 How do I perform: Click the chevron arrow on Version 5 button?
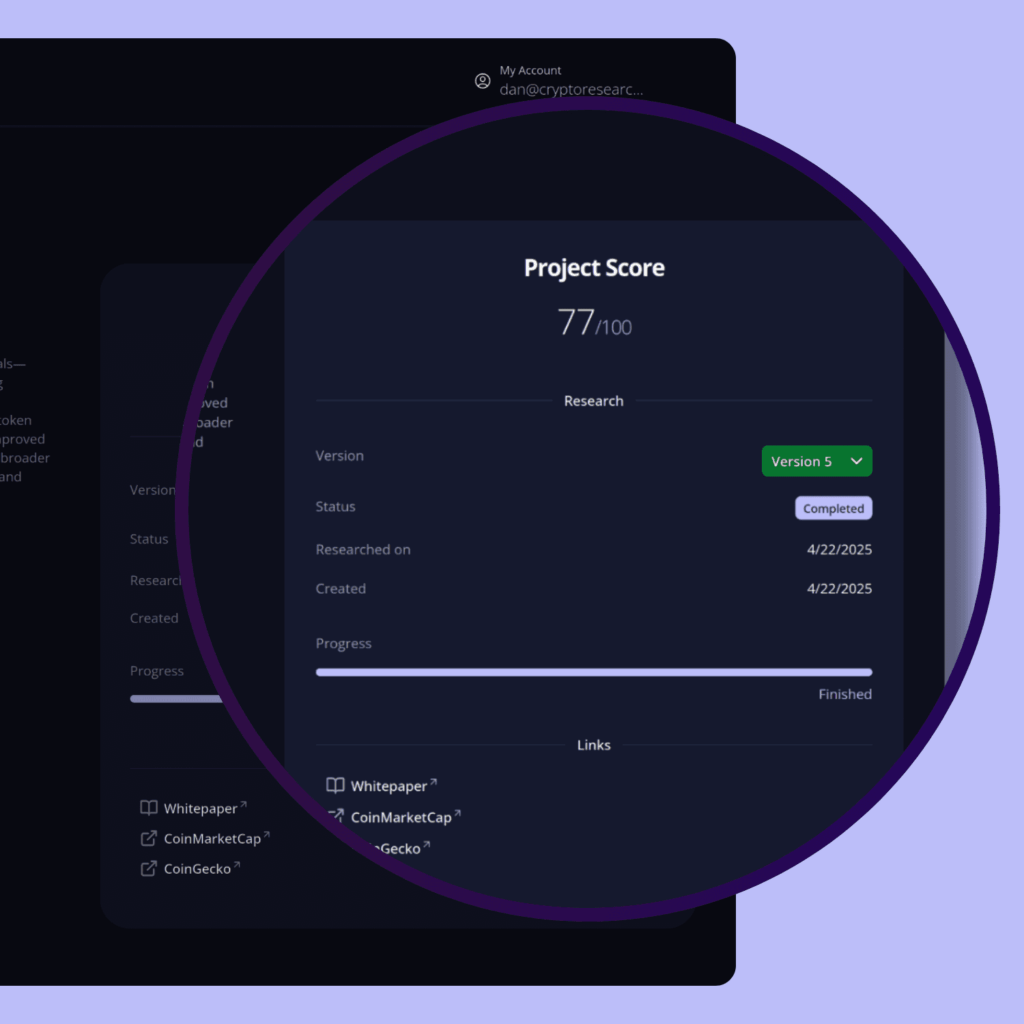(x=856, y=461)
